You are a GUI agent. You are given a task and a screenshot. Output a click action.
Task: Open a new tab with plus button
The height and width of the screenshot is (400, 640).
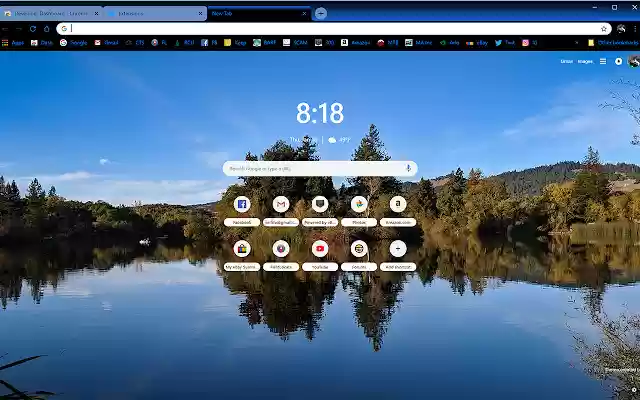click(x=321, y=13)
